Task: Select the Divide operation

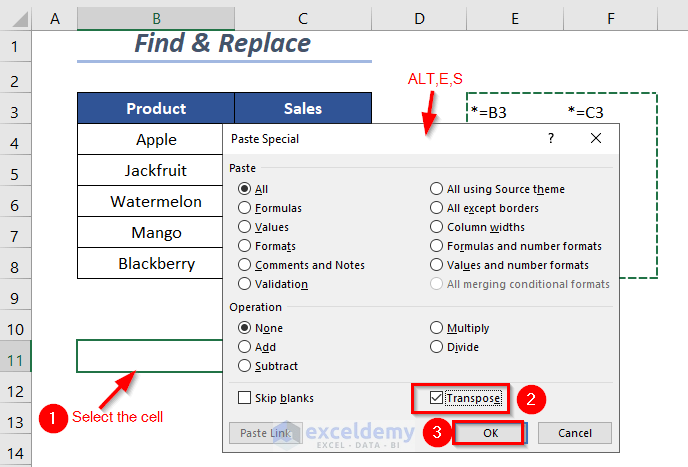Action: (x=437, y=347)
